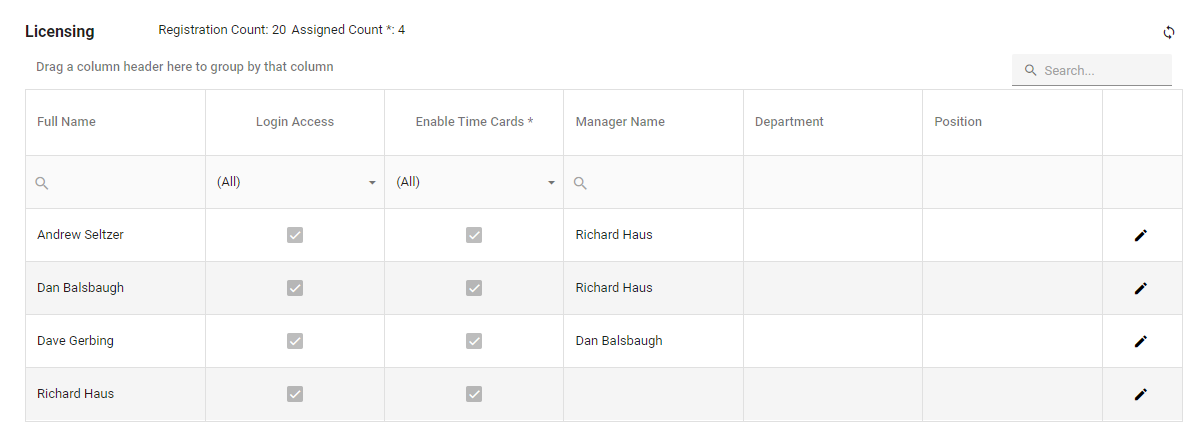Expand the Enable Time Cards filter dropdown
This screenshot has width=1202, height=445.
coord(551,183)
